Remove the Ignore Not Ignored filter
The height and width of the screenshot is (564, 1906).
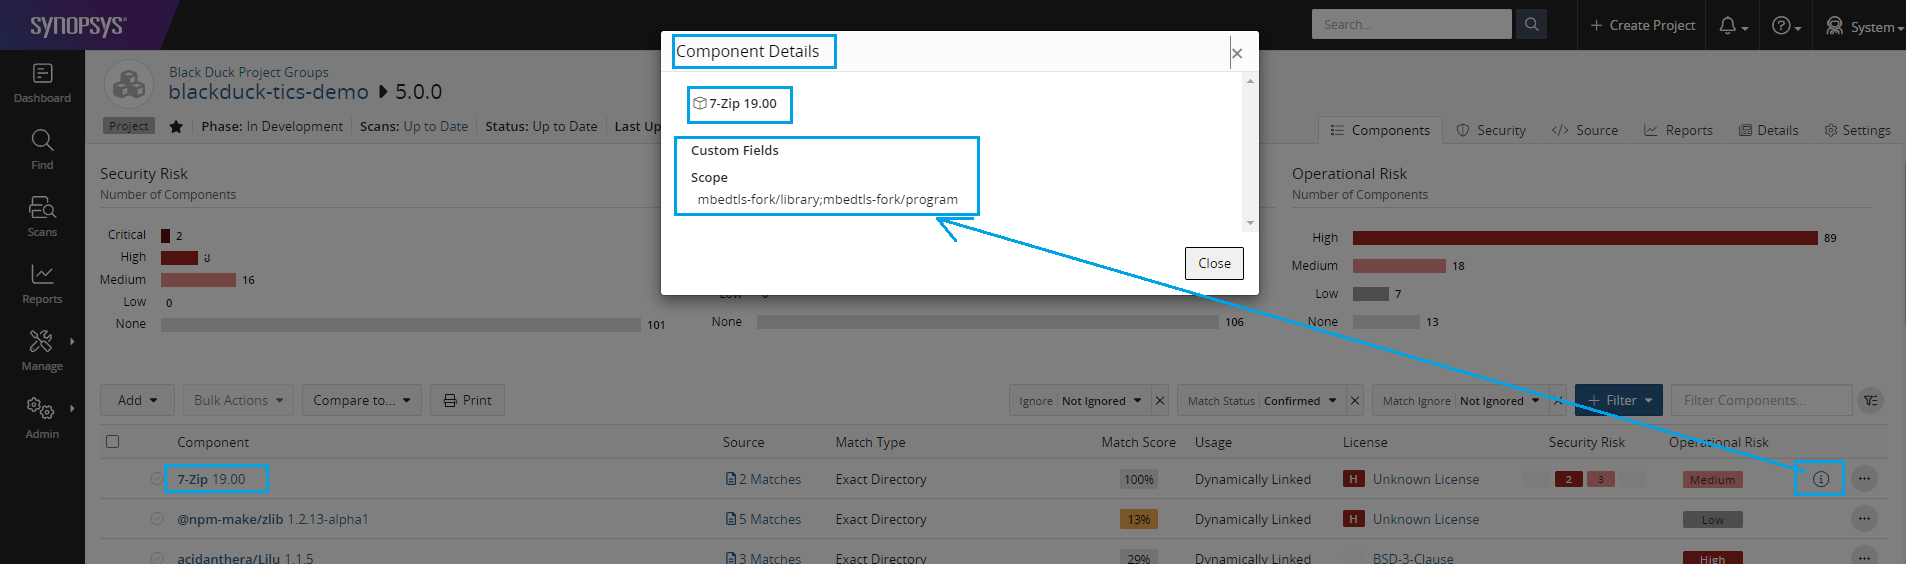point(1159,400)
